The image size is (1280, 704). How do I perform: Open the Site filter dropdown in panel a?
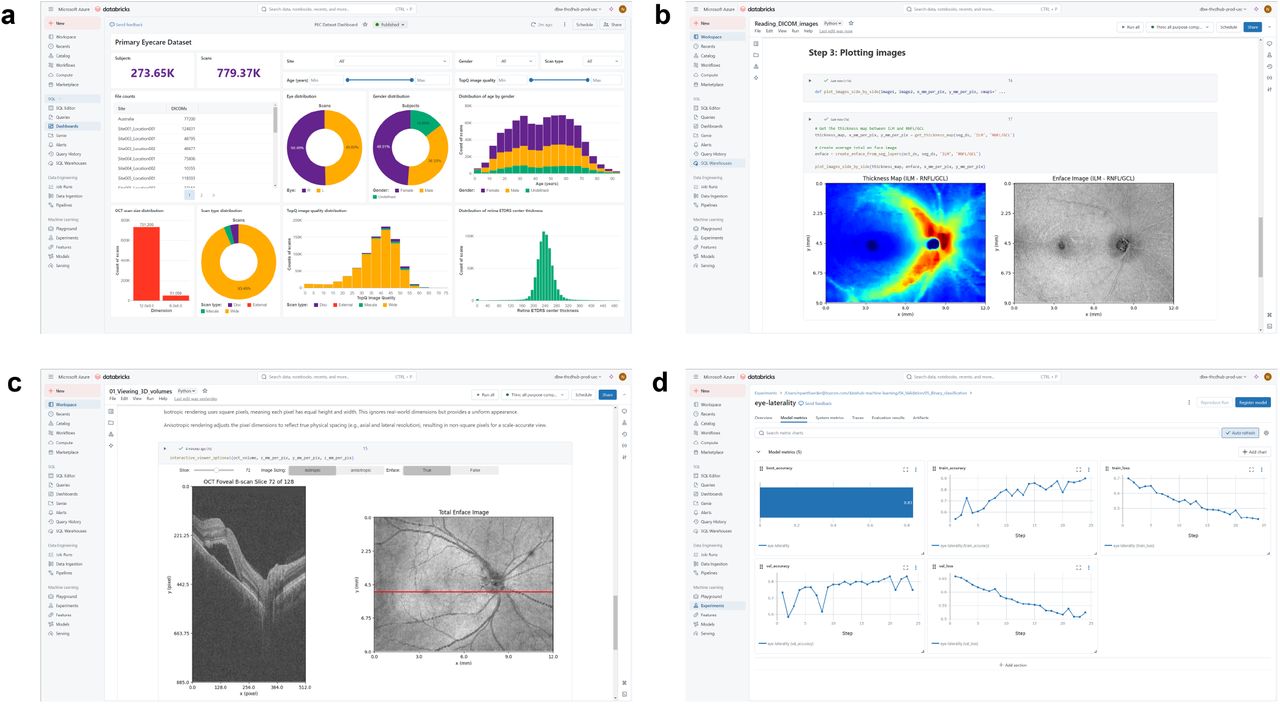[x=392, y=61]
